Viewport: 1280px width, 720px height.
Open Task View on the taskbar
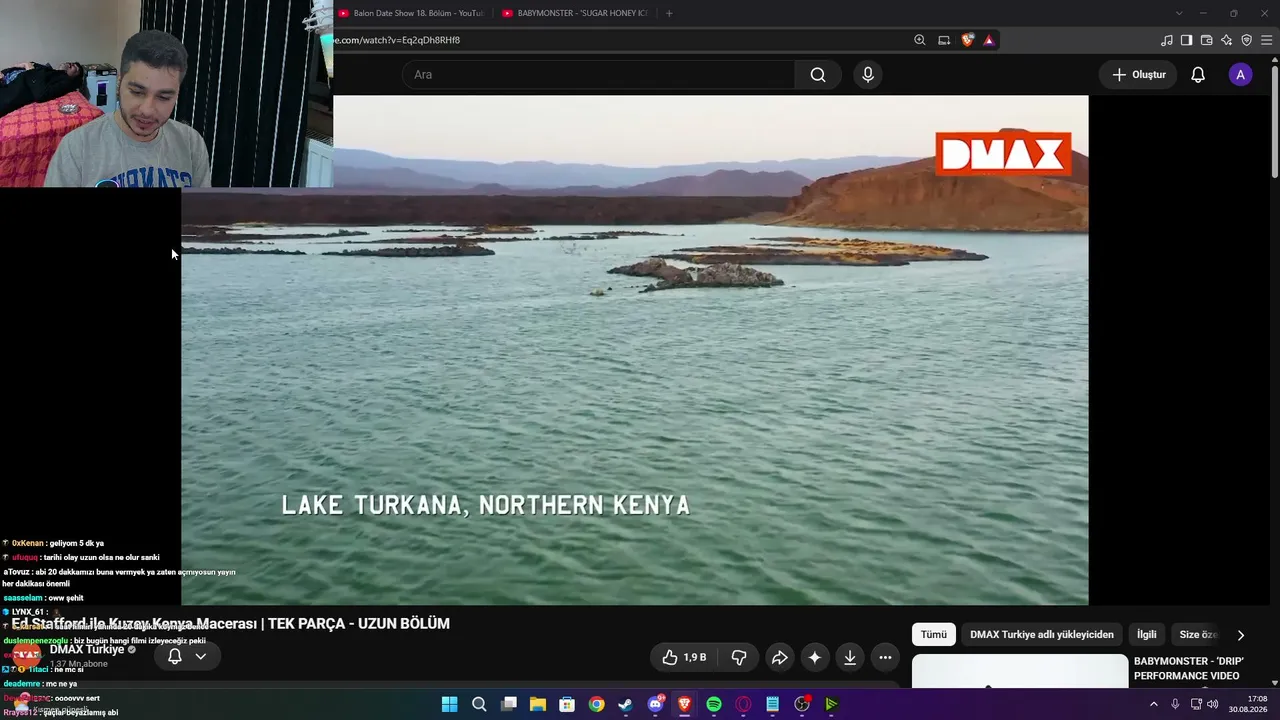coord(508,704)
